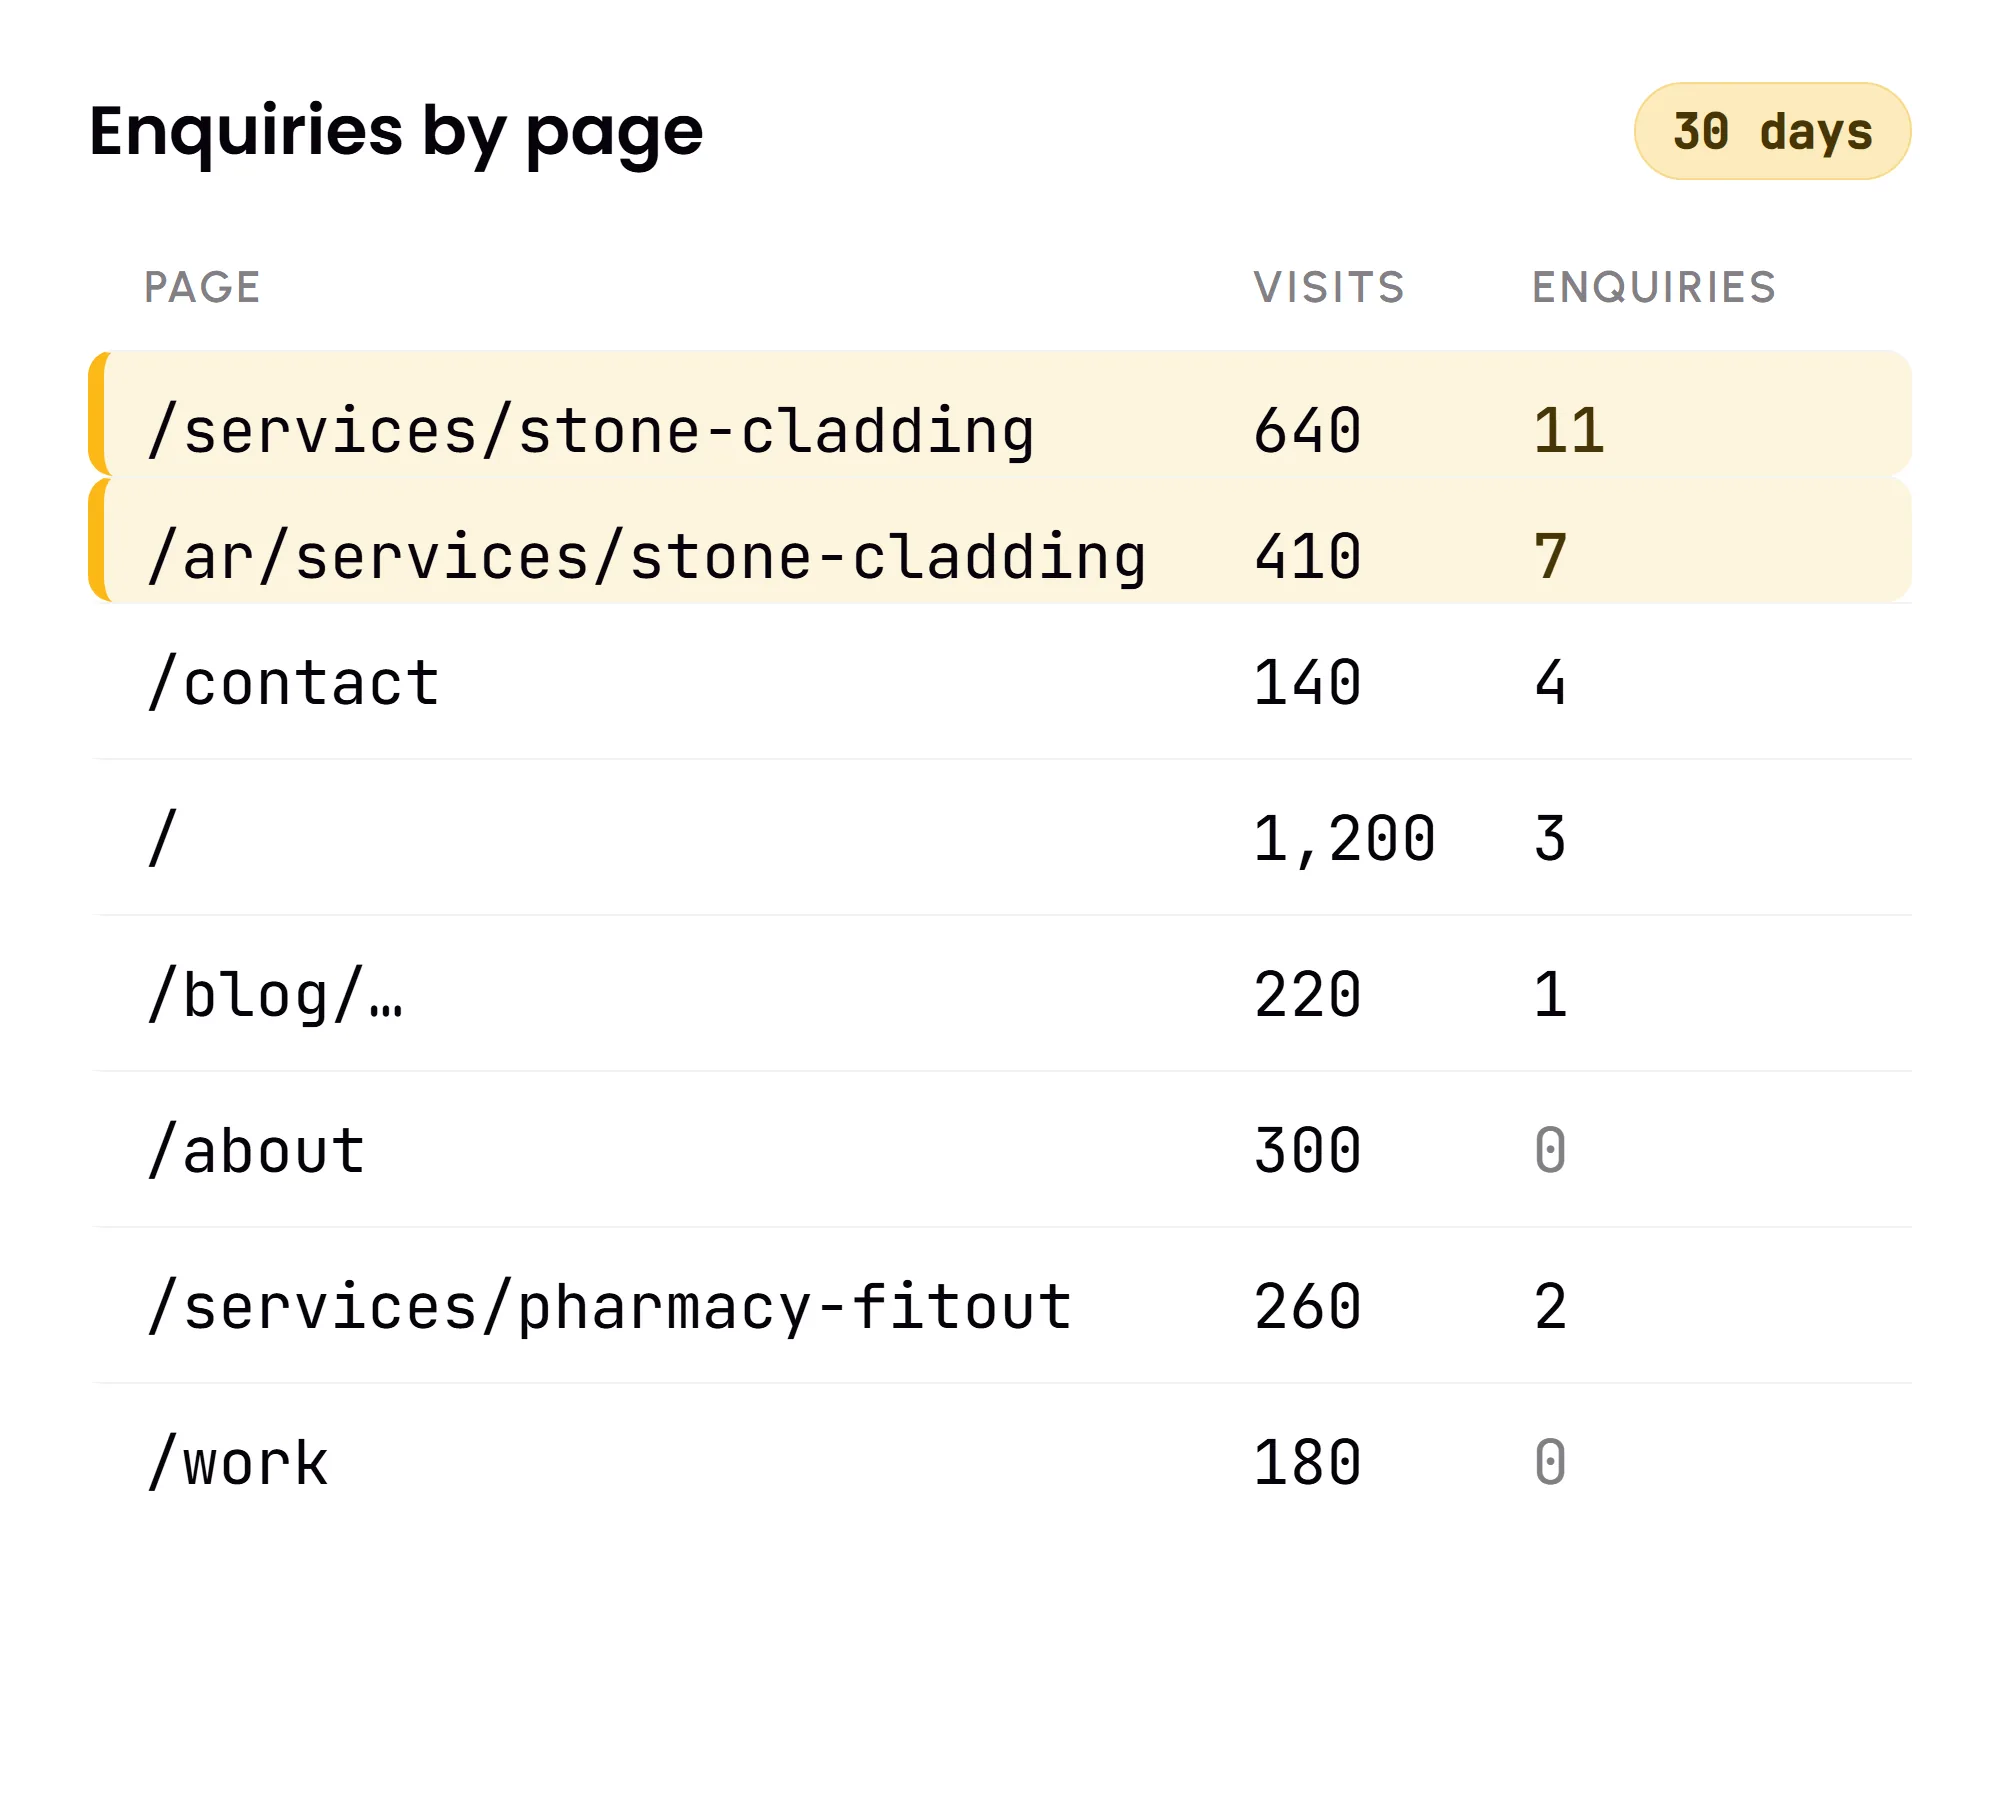The height and width of the screenshot is (1800, 2000).
Task: Open the /ar/services/stone-cladding row
Action: (1000, 540)
